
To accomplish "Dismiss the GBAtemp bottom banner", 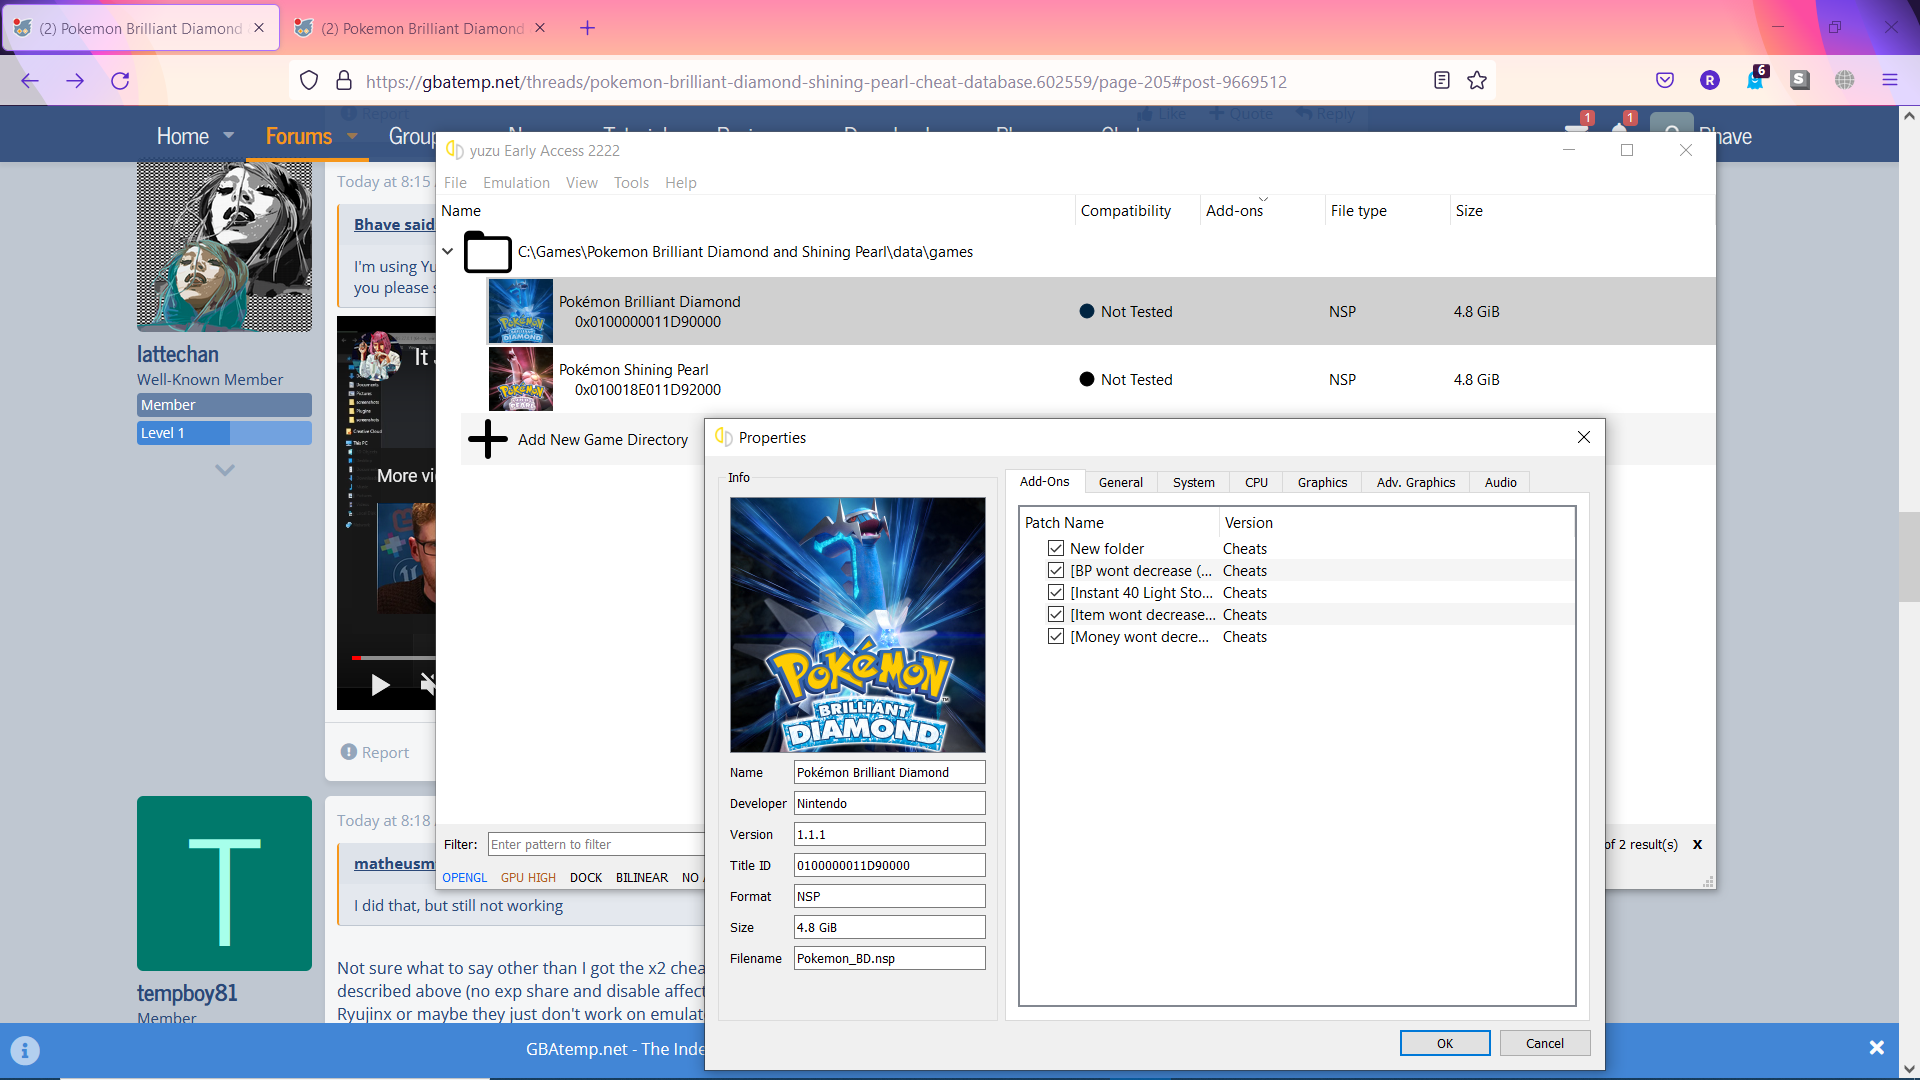I will [1877, 1048].
